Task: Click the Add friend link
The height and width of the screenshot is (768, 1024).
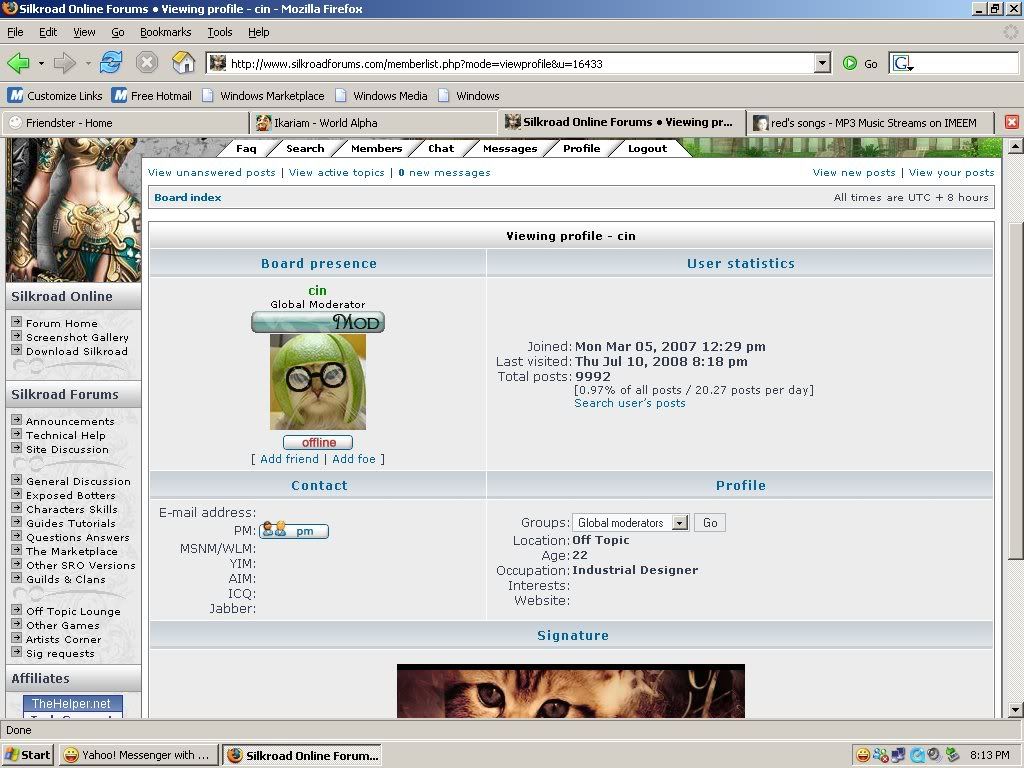Action: tap(289, 459)
